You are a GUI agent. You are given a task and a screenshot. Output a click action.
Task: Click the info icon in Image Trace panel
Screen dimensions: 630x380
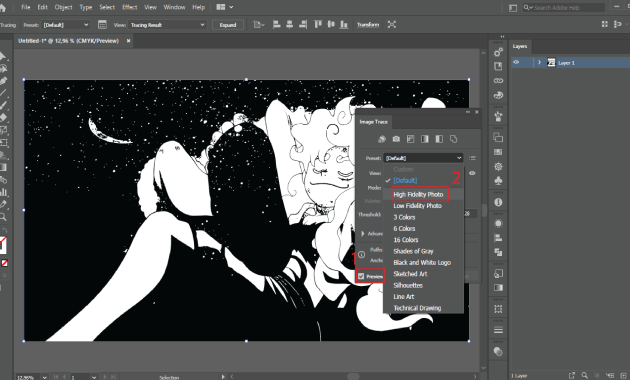[362, 254]
